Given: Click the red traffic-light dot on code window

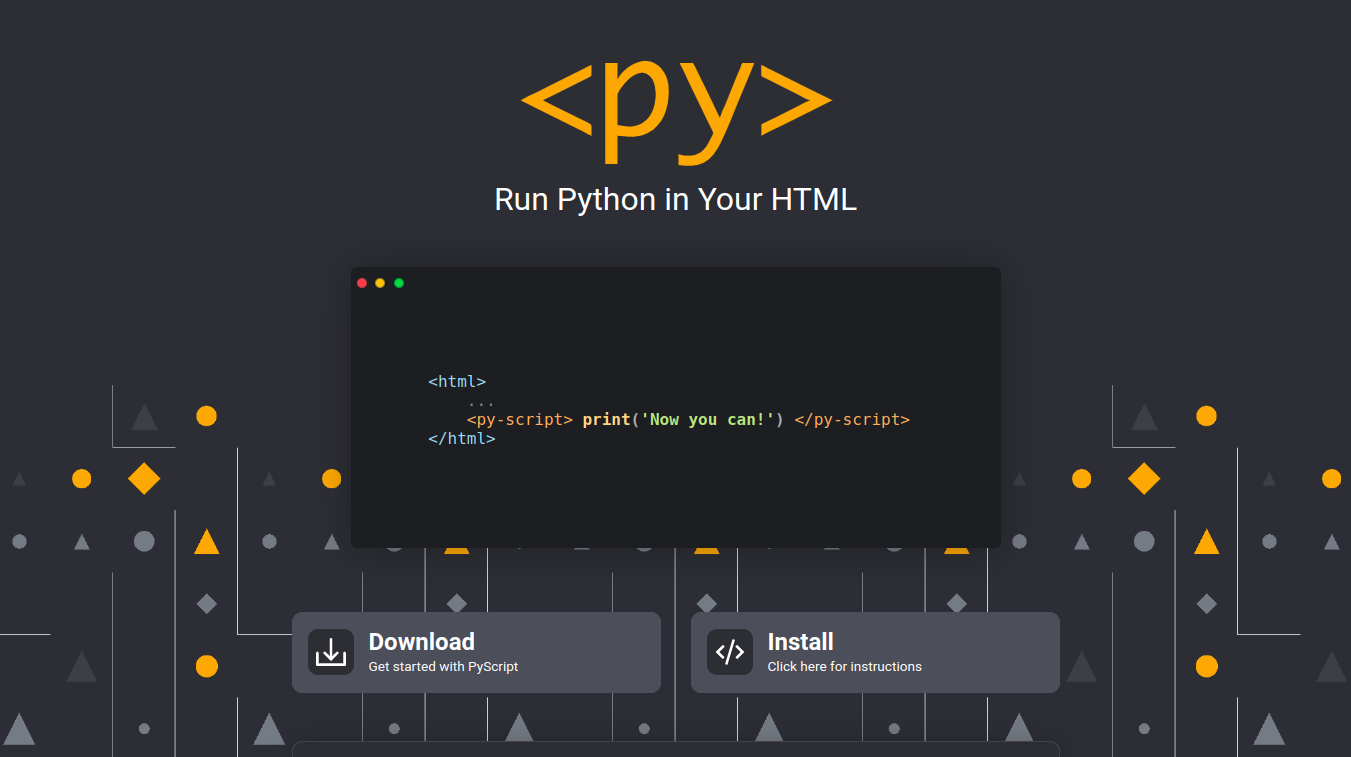Looking at the screenshot, I should click(361, 282).
